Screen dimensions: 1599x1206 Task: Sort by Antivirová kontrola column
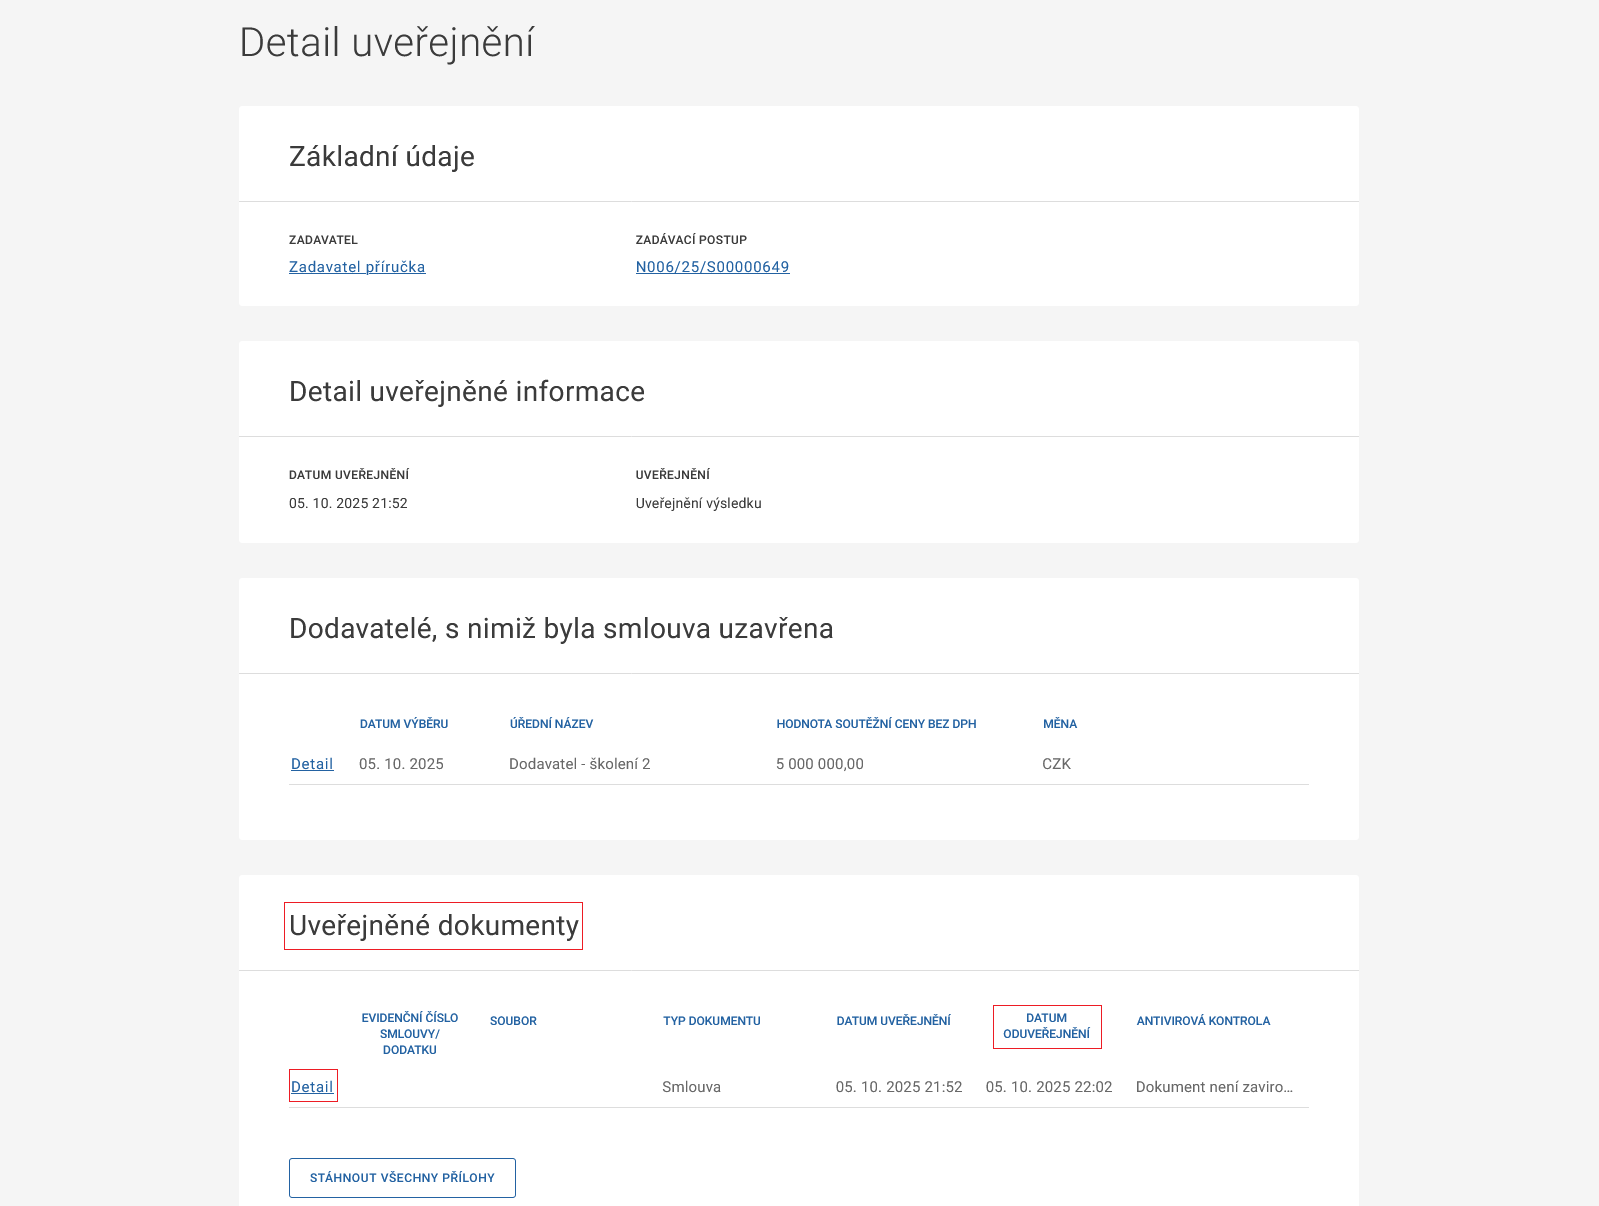click(1203, 1021)
